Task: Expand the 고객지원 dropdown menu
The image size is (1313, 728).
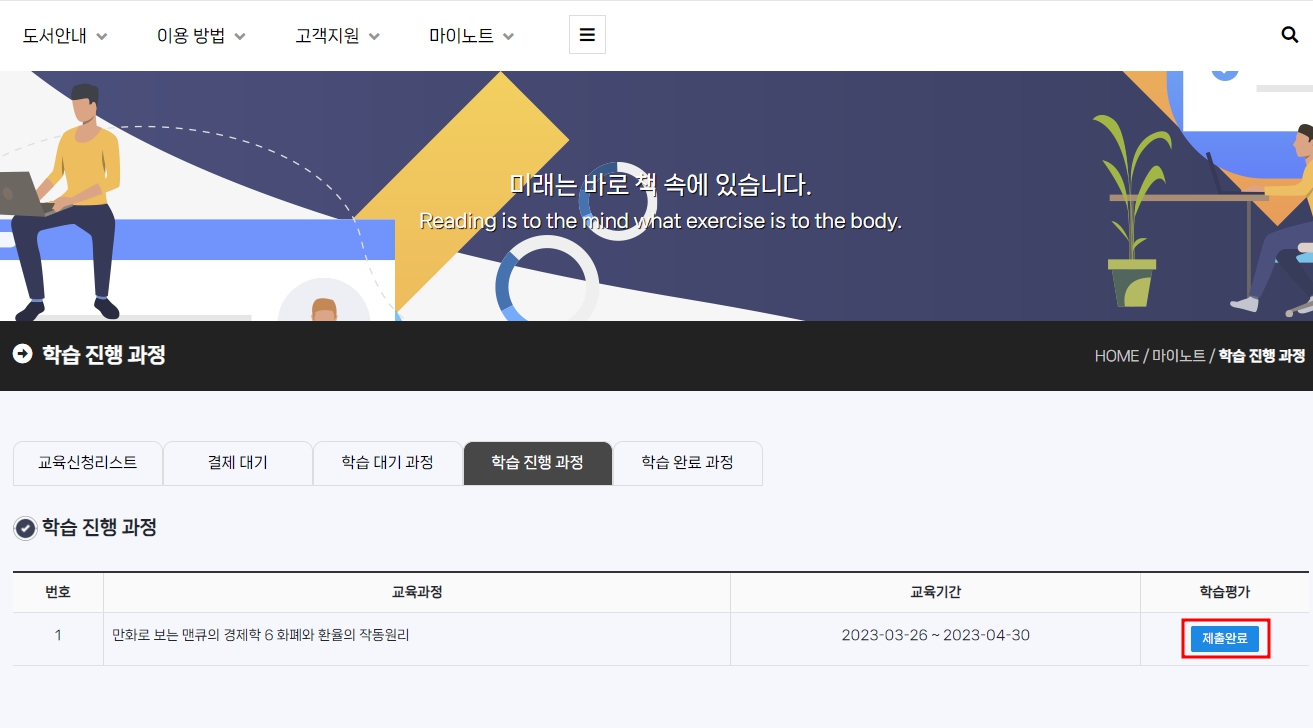Action: 337,36
